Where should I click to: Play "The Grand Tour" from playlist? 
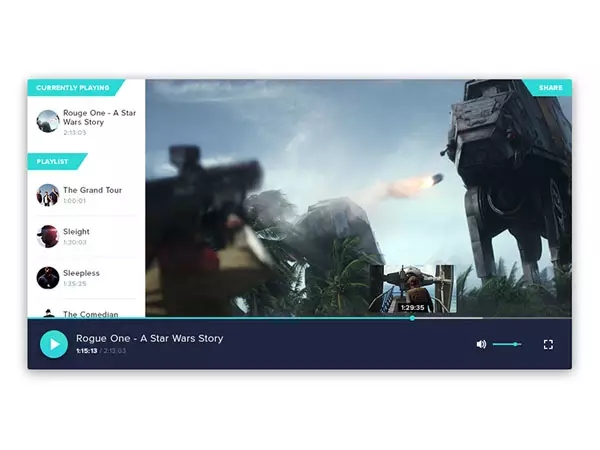(92, 190)
